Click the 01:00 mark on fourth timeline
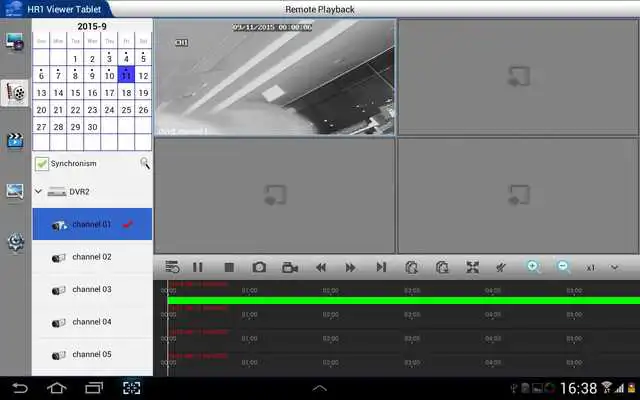The width and height of the screenshot is (640, 400). [249, 362]
